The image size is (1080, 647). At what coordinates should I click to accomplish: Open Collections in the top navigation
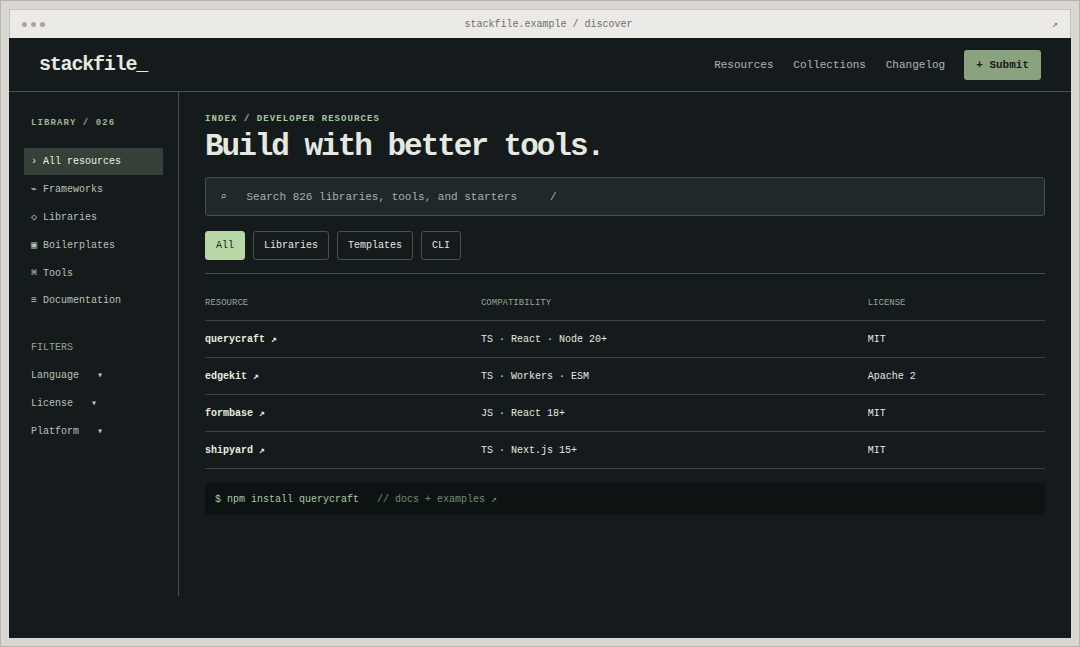(829, 65)
